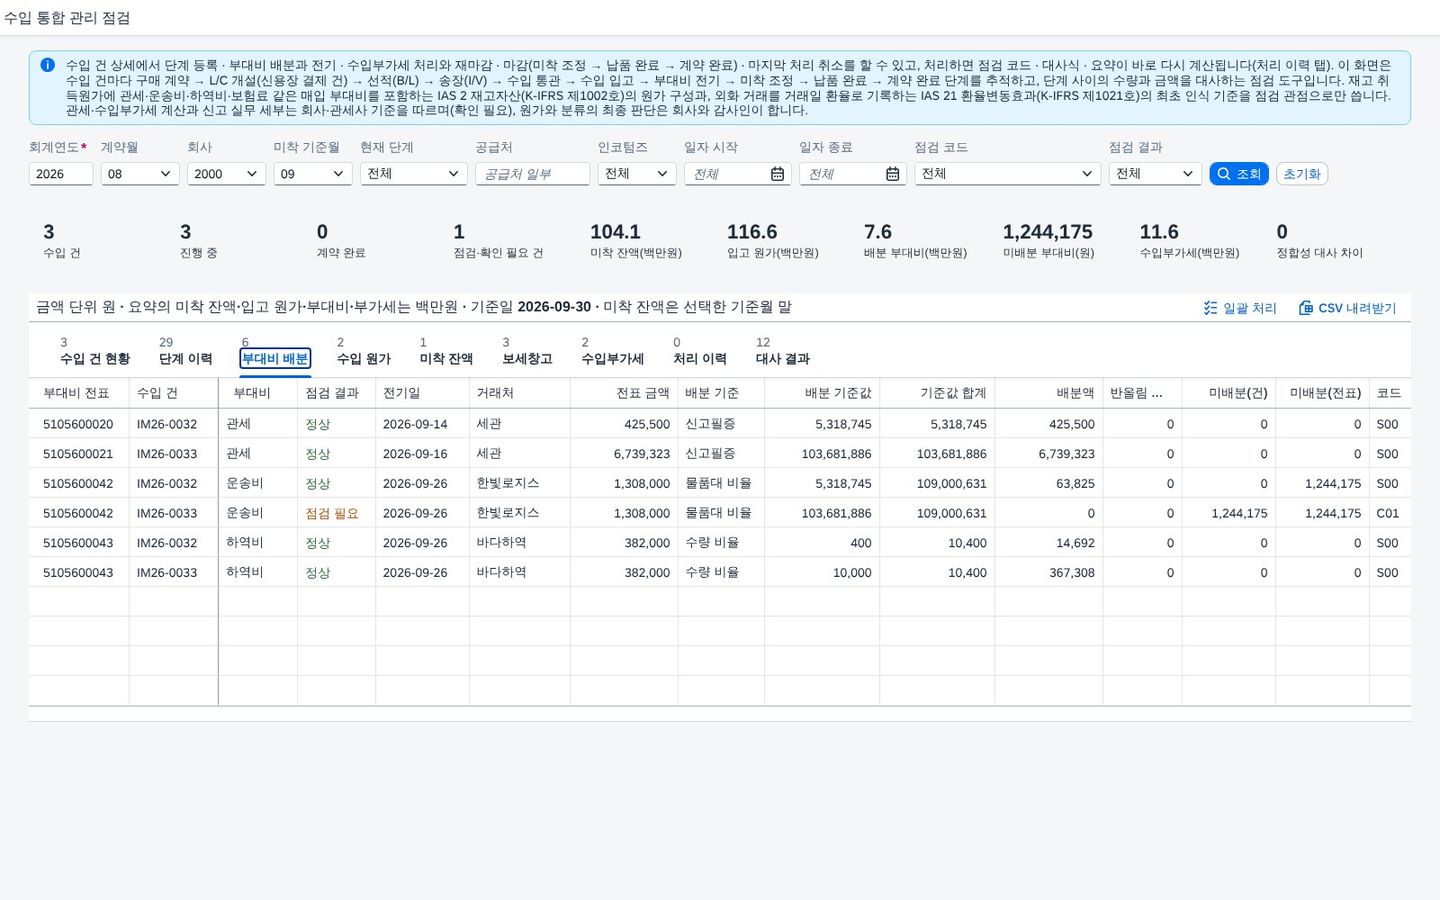
Task: Open the 점검 결과 filter dropdown
Action: pos(1155,174)
